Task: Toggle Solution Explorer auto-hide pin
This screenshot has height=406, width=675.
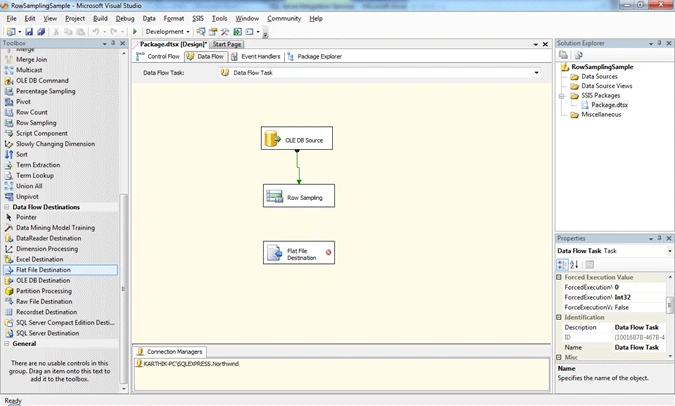Action: click(659, 43)
